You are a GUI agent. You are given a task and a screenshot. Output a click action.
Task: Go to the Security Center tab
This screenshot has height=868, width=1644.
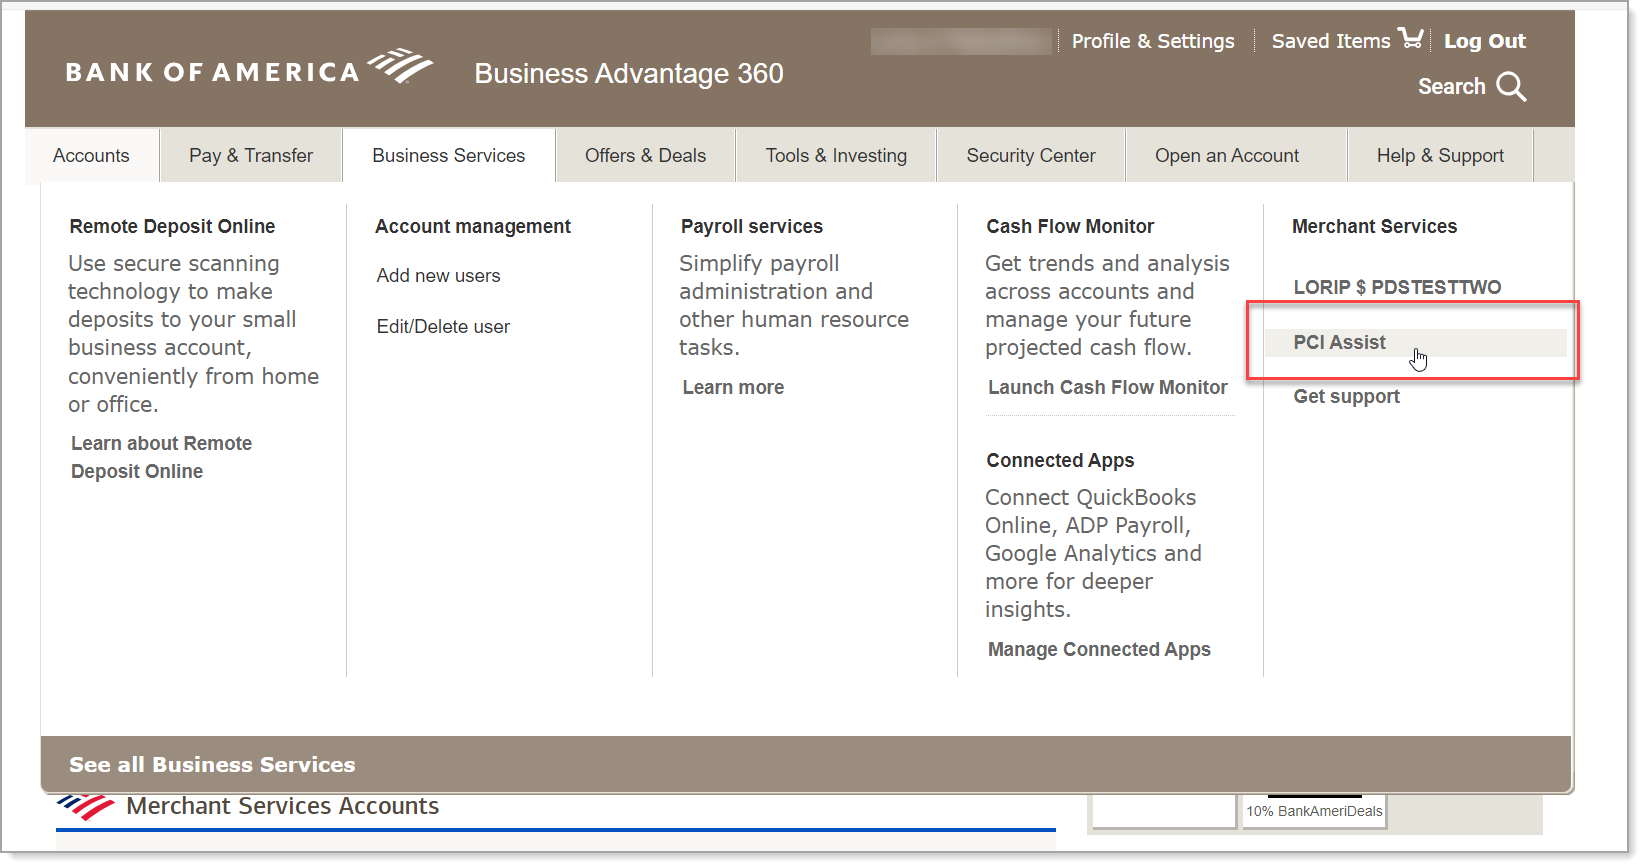(x=1031, y=155)
